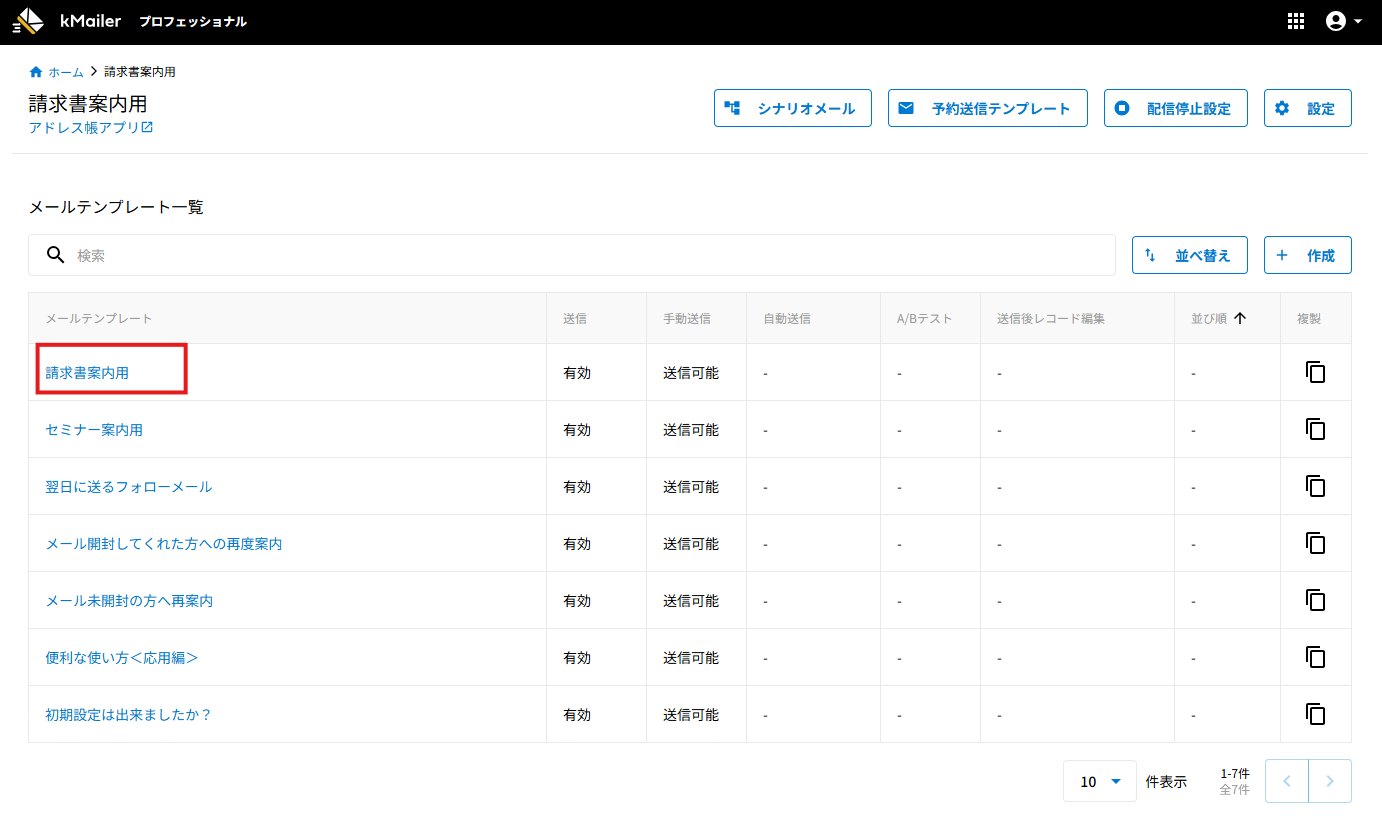Open the user account menu
This screenshot has height=820, width=1382.
click(x=1343, y=21)
